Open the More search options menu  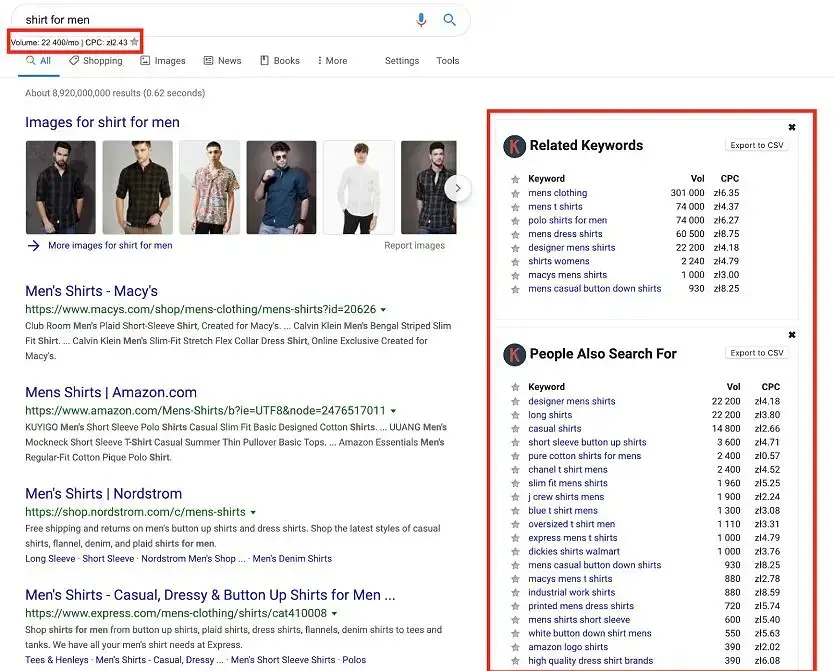(x=332, y=61)
